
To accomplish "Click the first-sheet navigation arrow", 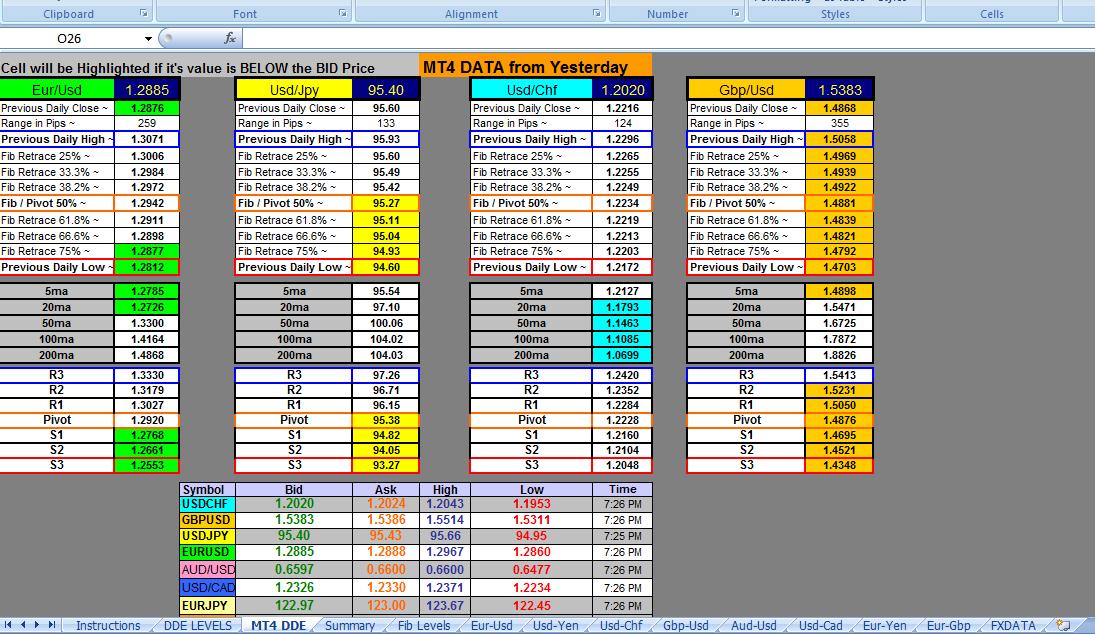I will coord(8,625).
